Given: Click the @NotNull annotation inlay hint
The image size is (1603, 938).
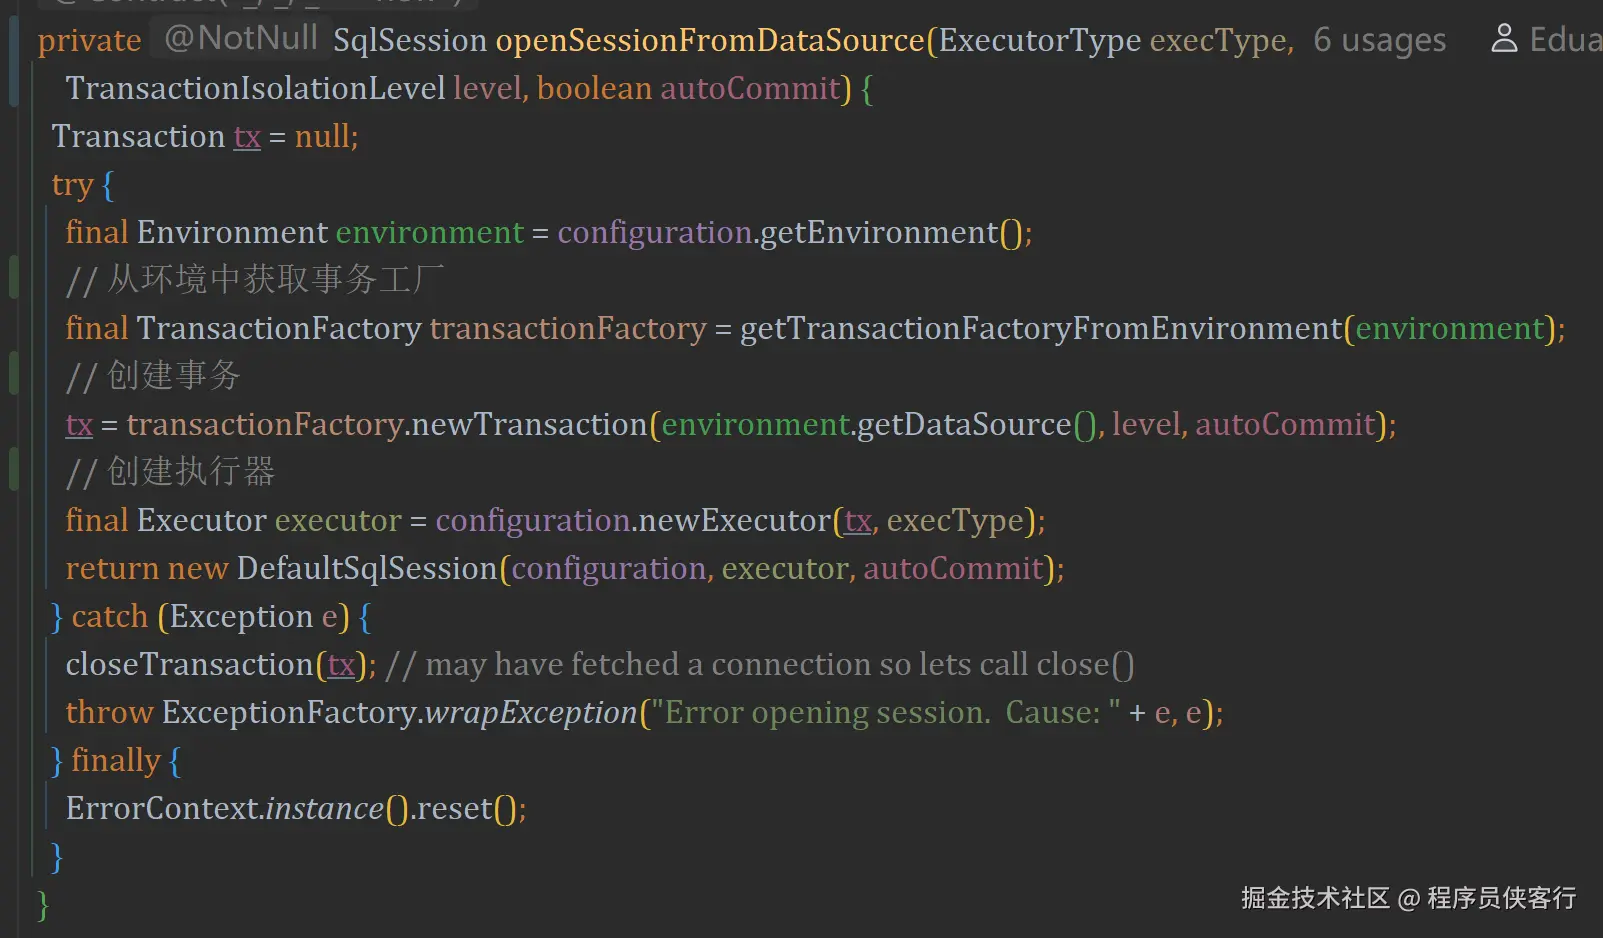Looking at the screenshot, I should pos(240,38).
